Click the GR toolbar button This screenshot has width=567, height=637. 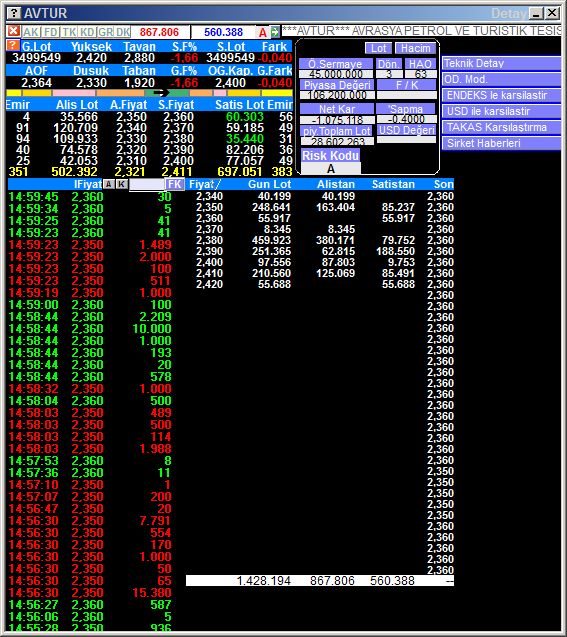[x=106, y=32]
